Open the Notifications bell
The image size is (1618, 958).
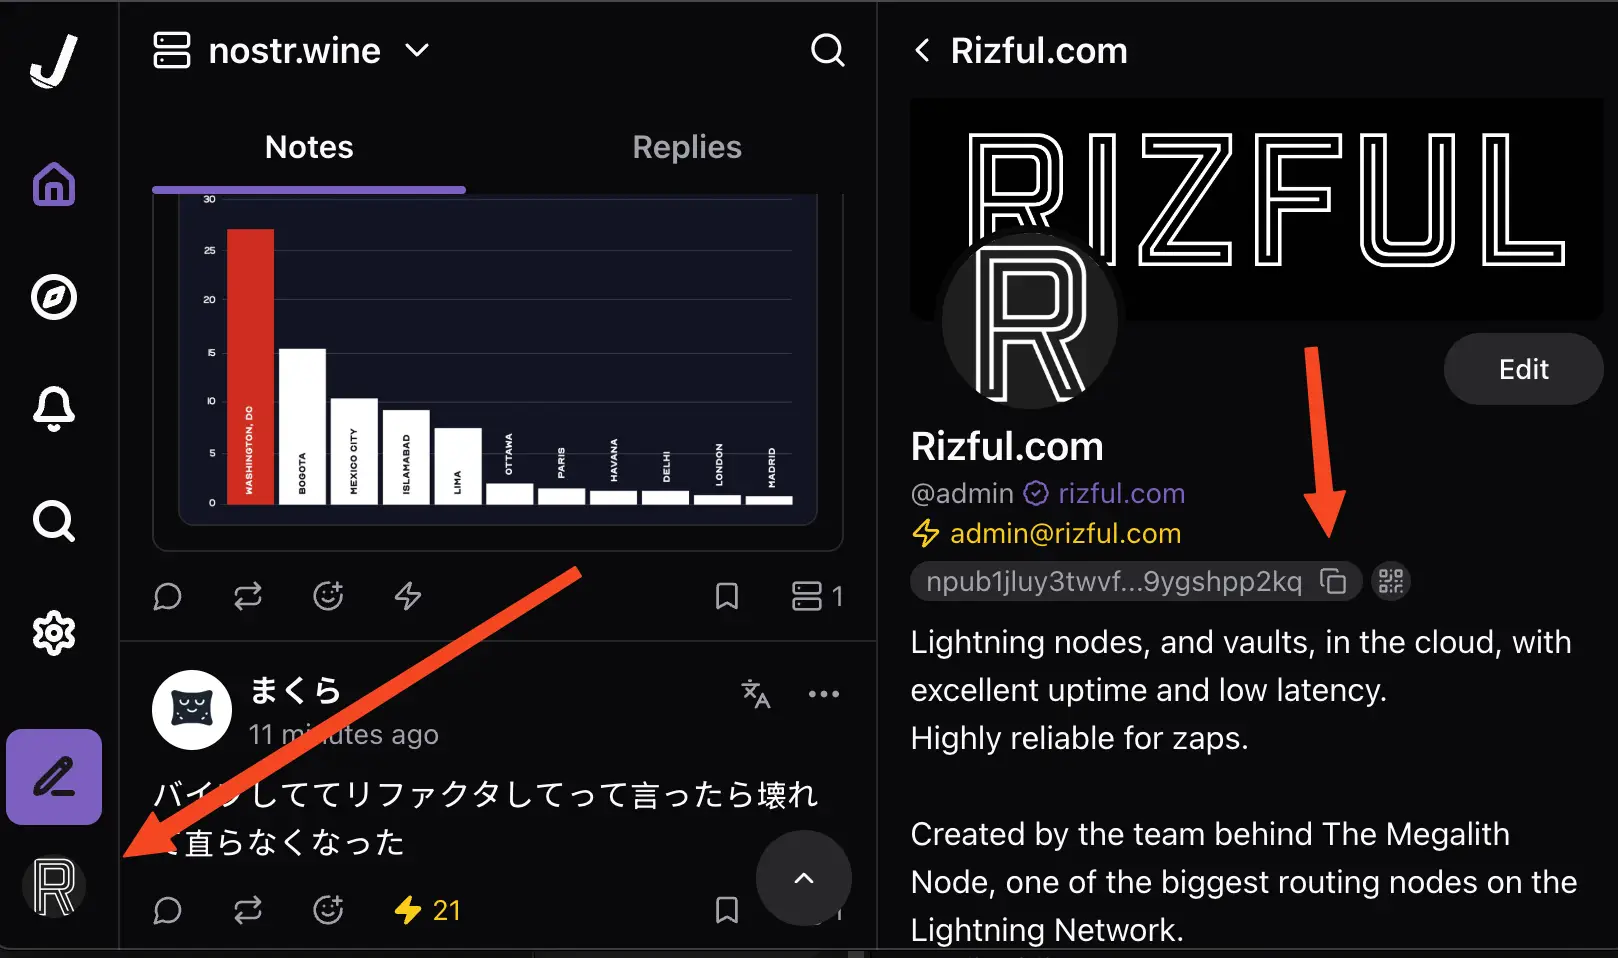pos(54,408)
